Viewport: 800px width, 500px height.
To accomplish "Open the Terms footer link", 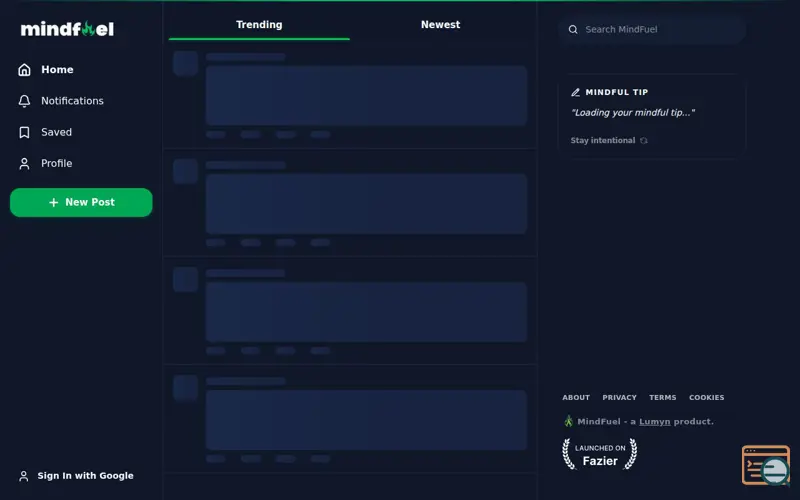I will click(663, 397).
